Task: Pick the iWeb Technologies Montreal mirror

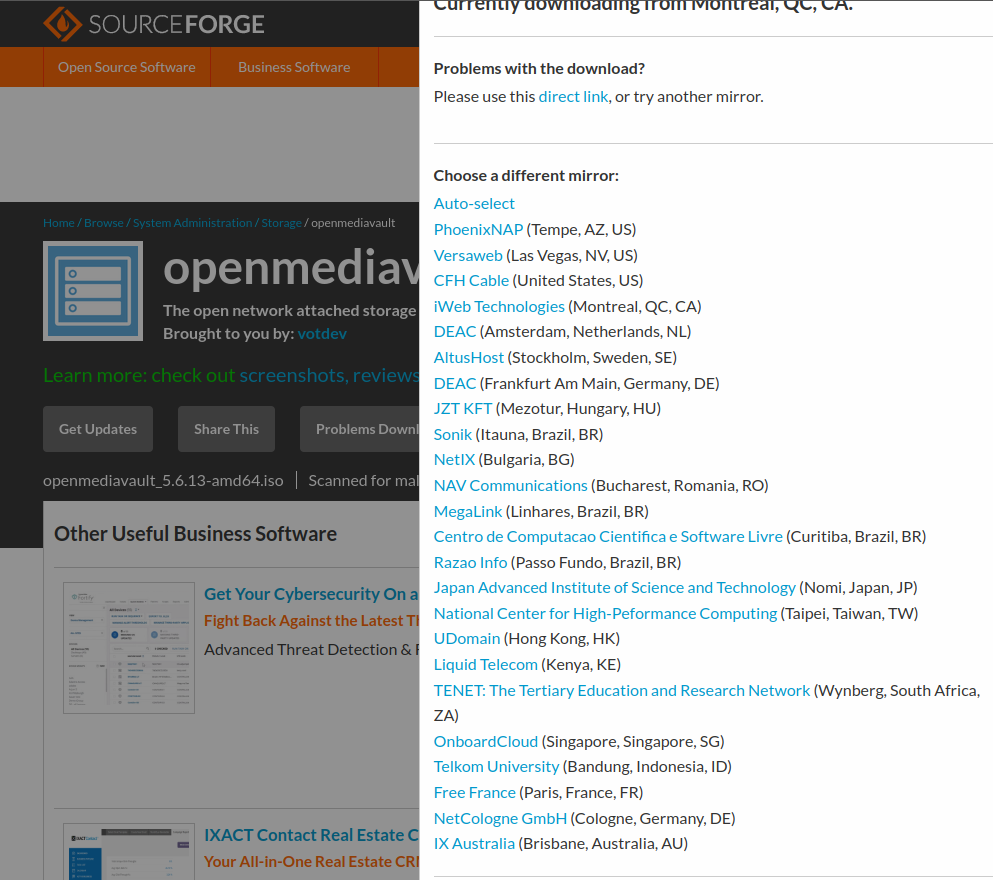Action: [499, 306]
